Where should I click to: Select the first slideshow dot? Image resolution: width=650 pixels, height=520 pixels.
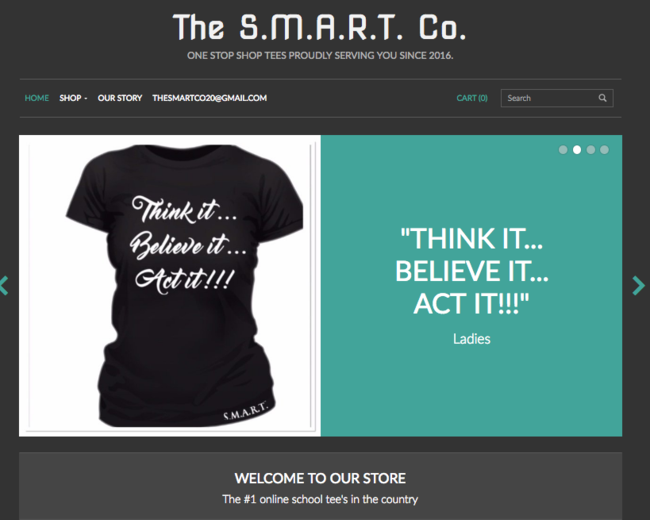click(x=563, y=150)
